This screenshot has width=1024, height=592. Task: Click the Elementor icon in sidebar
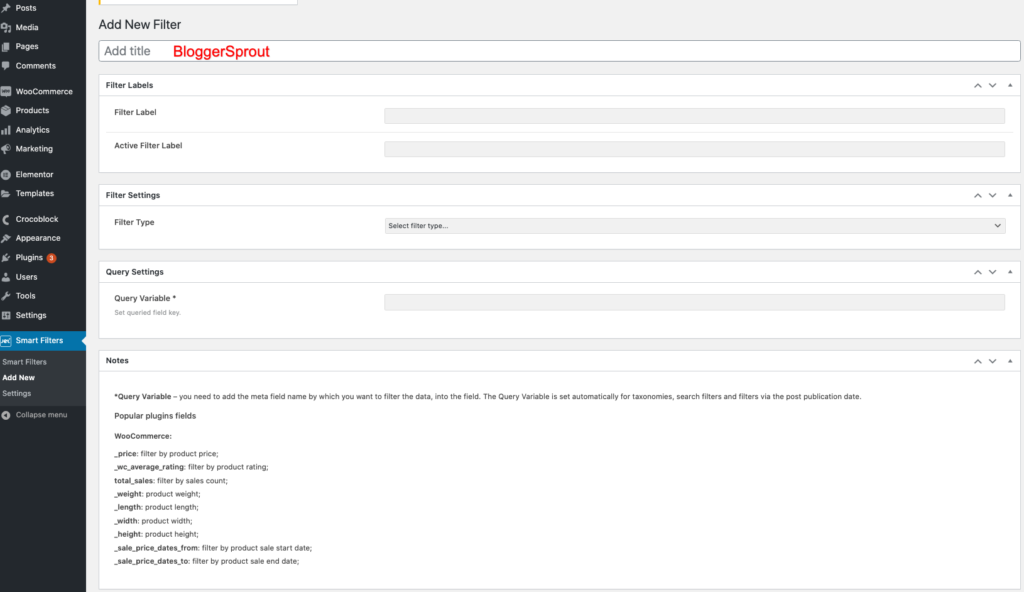coord(6,174)
